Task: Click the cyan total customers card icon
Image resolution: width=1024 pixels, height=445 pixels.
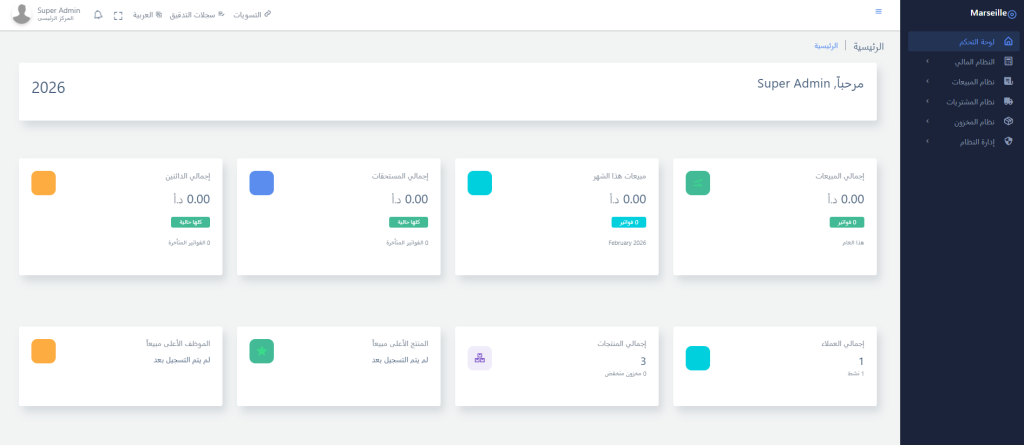Action: (698, 357)
